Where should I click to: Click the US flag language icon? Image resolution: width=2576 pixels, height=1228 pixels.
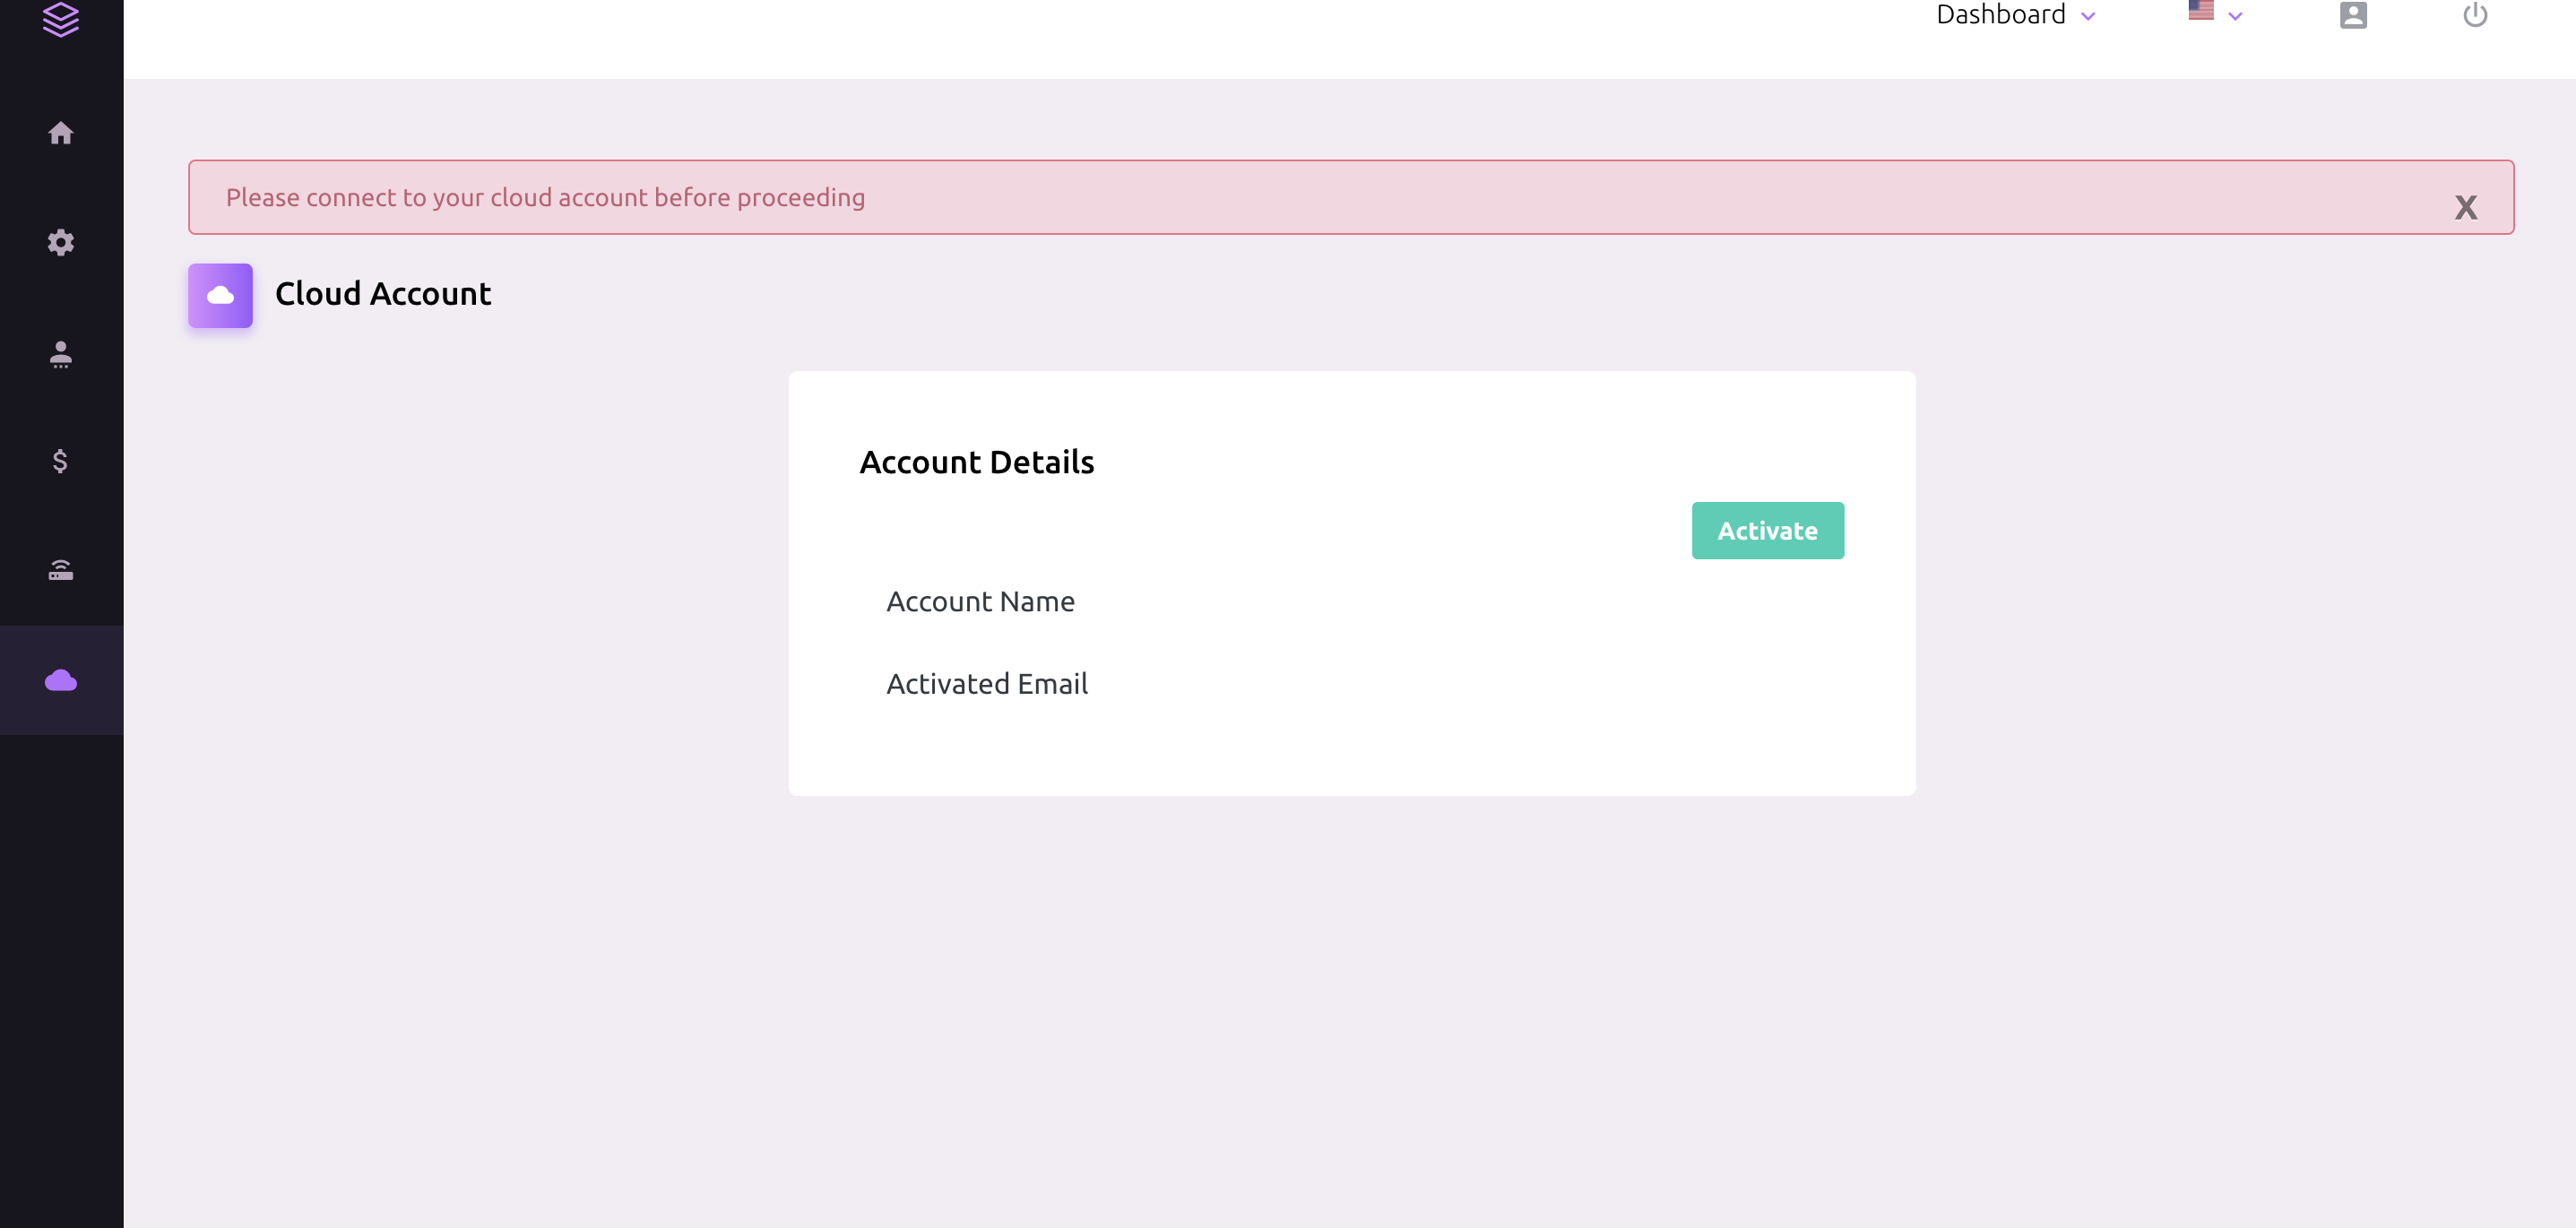(x=2201, y=11)
